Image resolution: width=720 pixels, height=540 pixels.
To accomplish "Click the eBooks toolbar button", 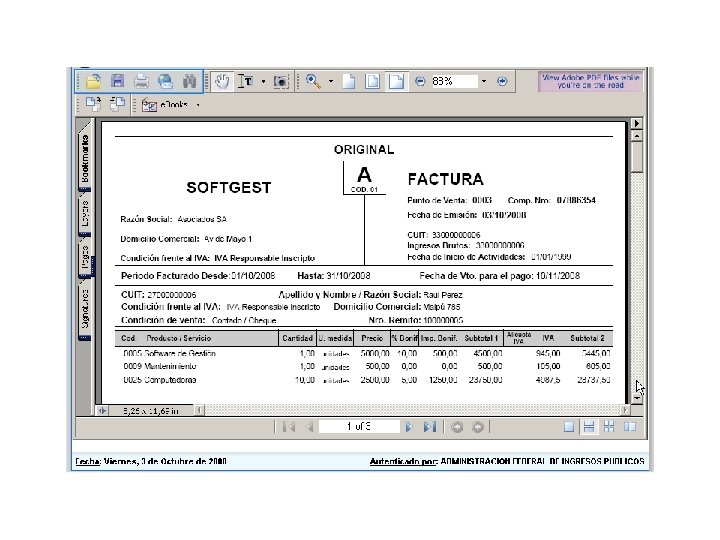I will 165,105.
